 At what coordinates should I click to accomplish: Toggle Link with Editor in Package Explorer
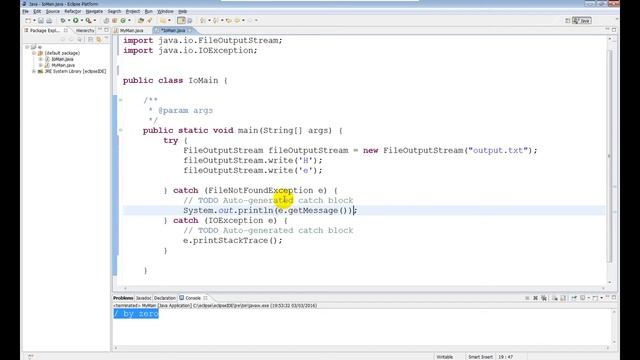pos(99,40)
